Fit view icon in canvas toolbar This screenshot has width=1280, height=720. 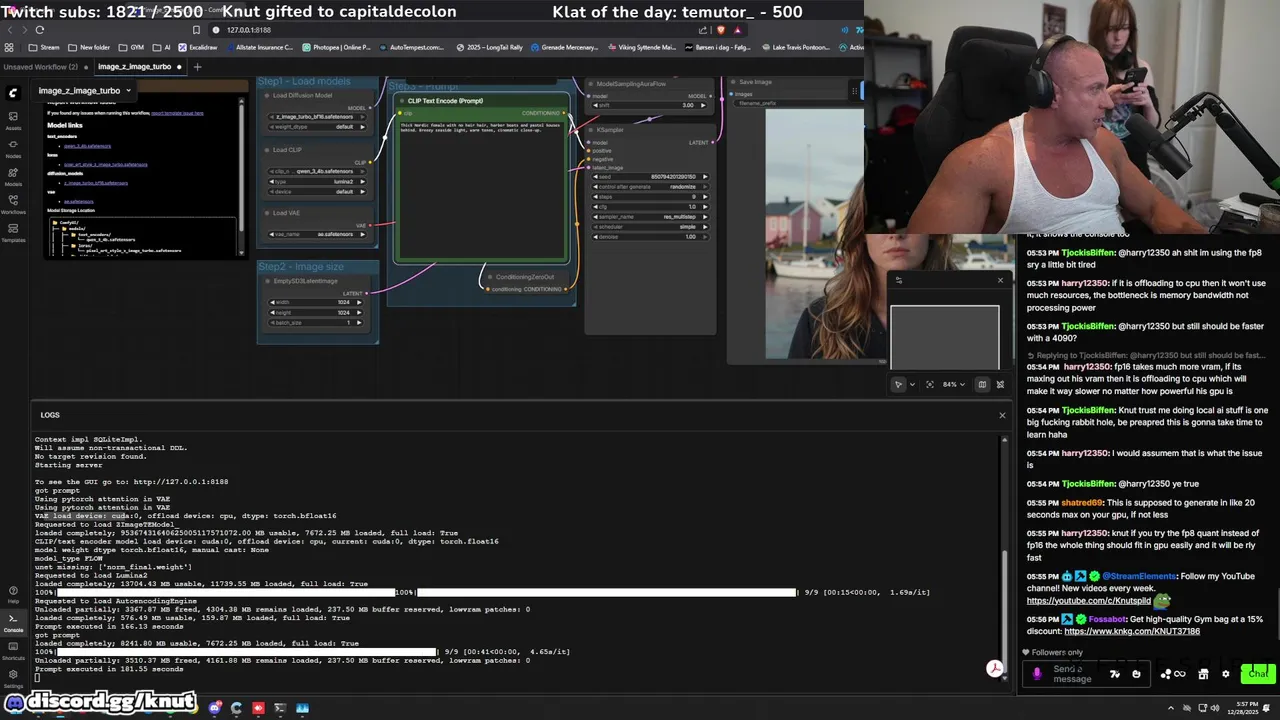click(x=930, y=384)
